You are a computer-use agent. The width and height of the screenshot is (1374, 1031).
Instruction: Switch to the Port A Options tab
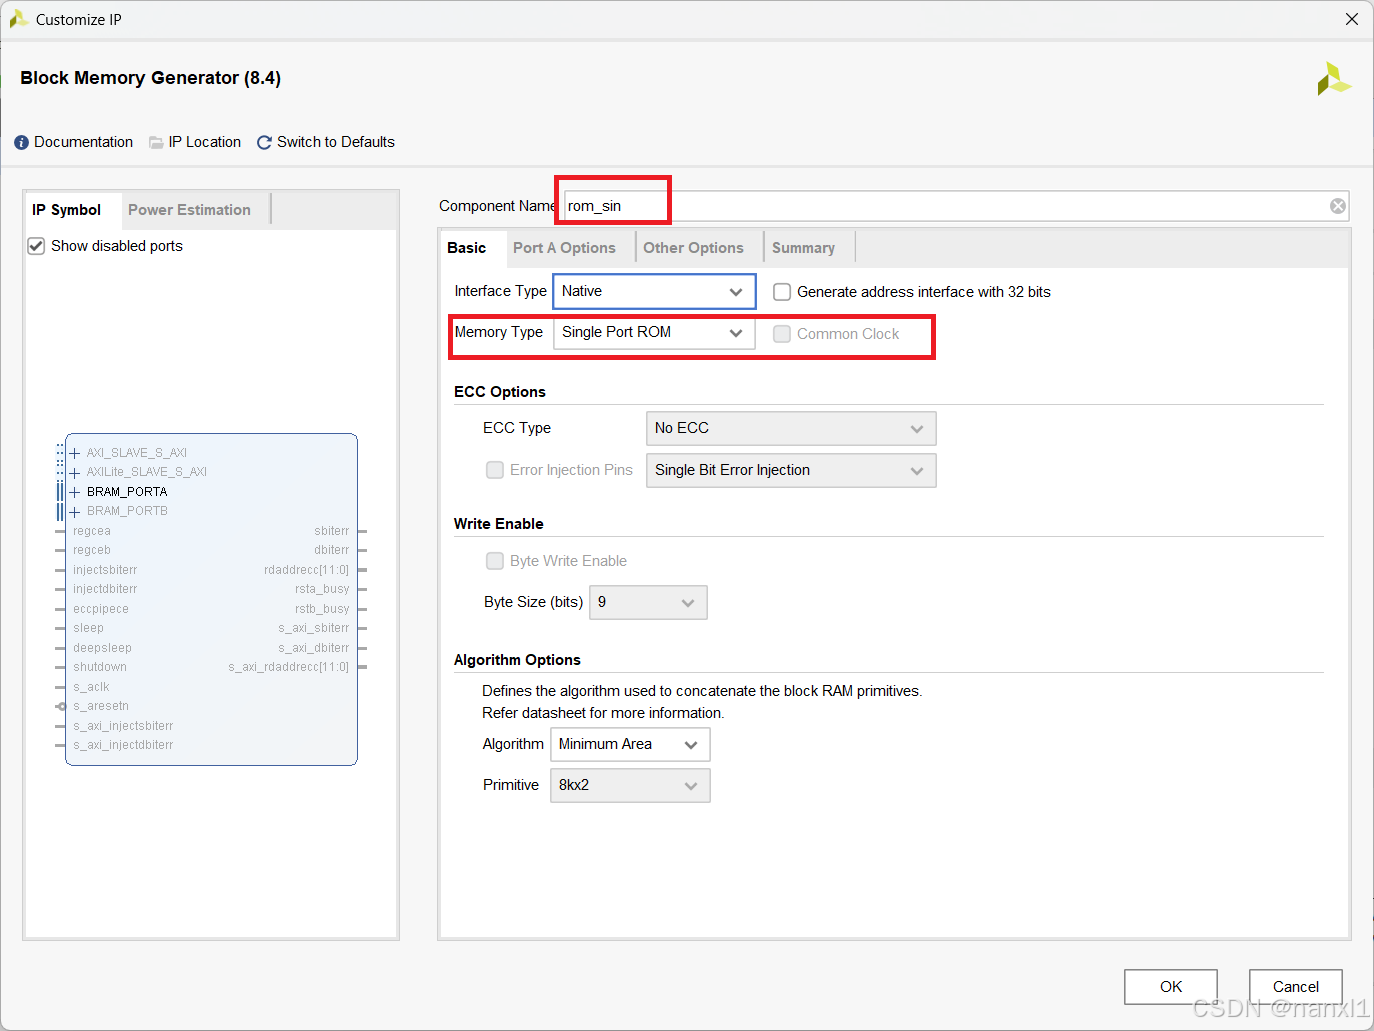click(565, 248)
